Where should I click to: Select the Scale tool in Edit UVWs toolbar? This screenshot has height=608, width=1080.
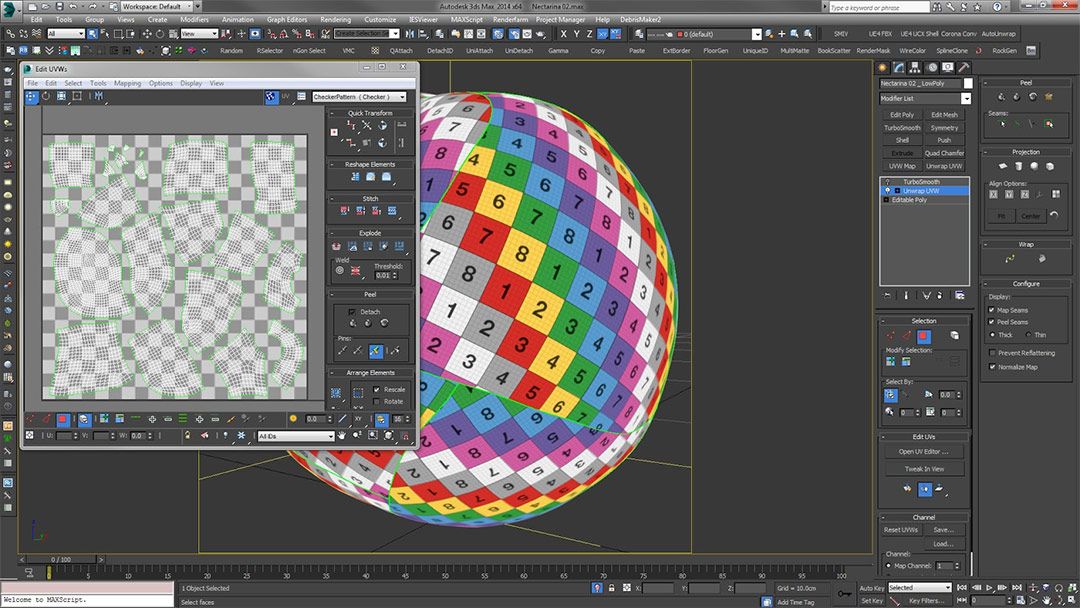(61, 97)
